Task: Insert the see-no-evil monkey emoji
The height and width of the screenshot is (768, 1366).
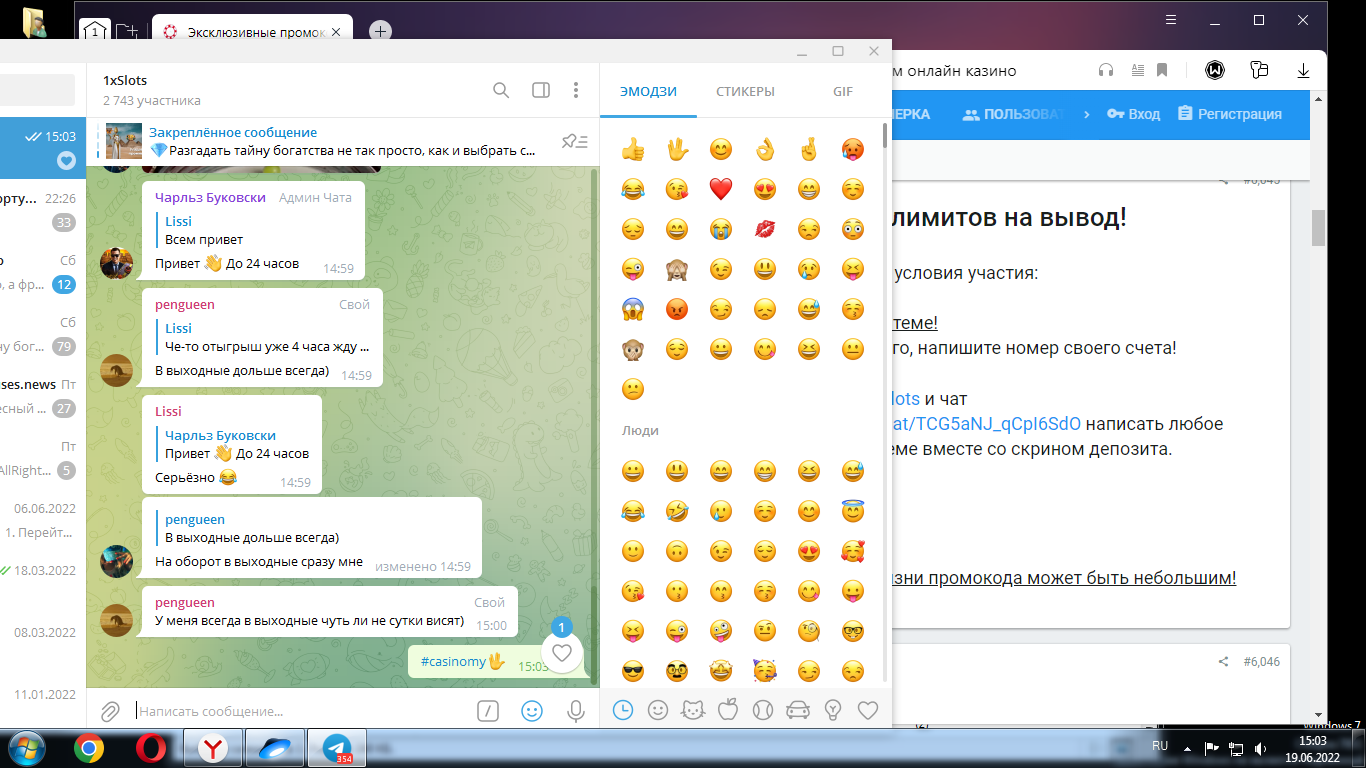Action: [677, 269]
